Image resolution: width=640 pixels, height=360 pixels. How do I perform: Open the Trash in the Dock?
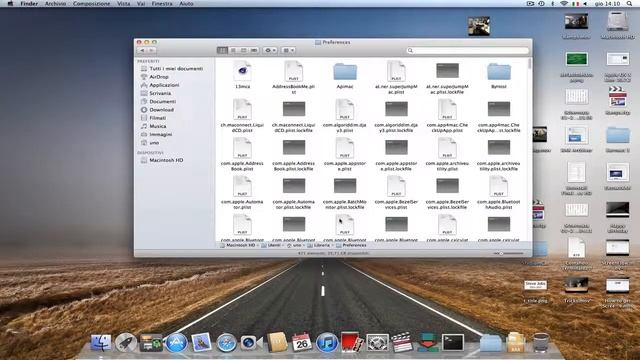[541, 342]
